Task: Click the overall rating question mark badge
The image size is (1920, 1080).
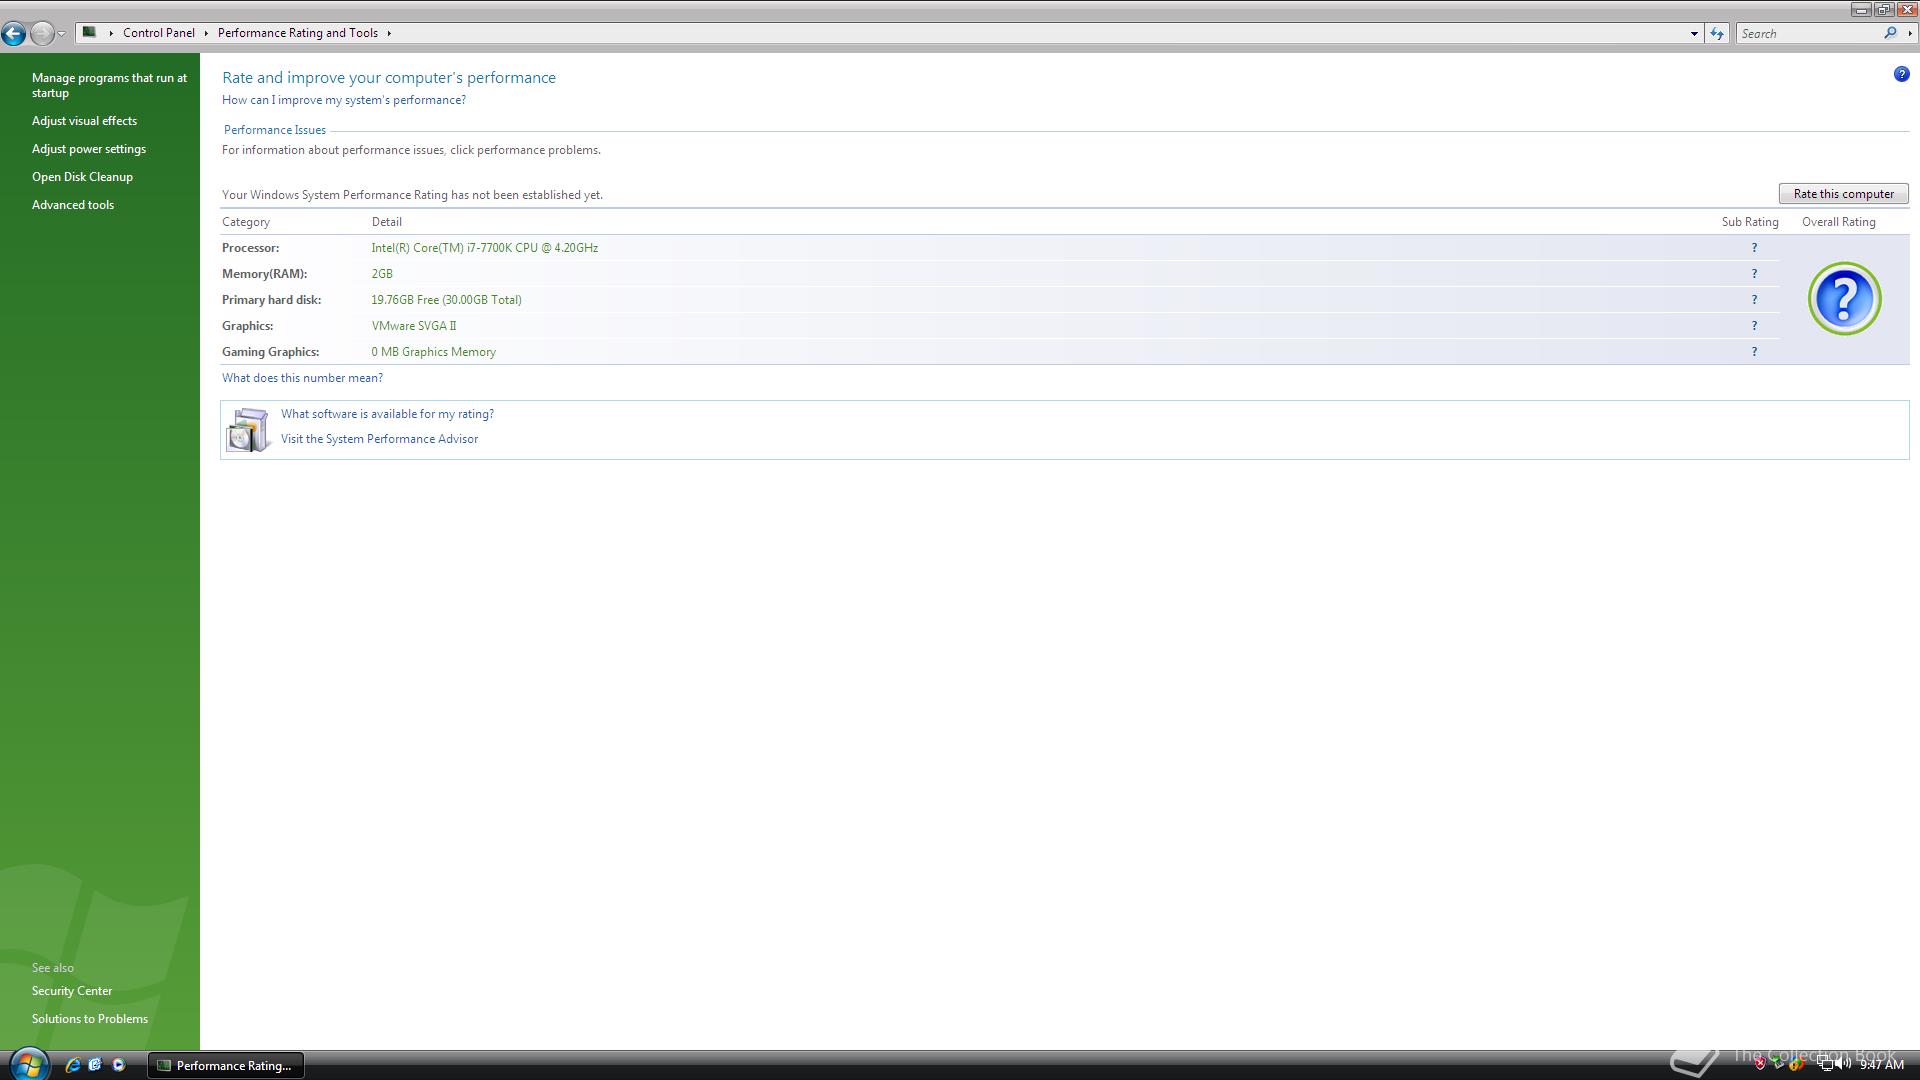Action: click(1844, 298)
